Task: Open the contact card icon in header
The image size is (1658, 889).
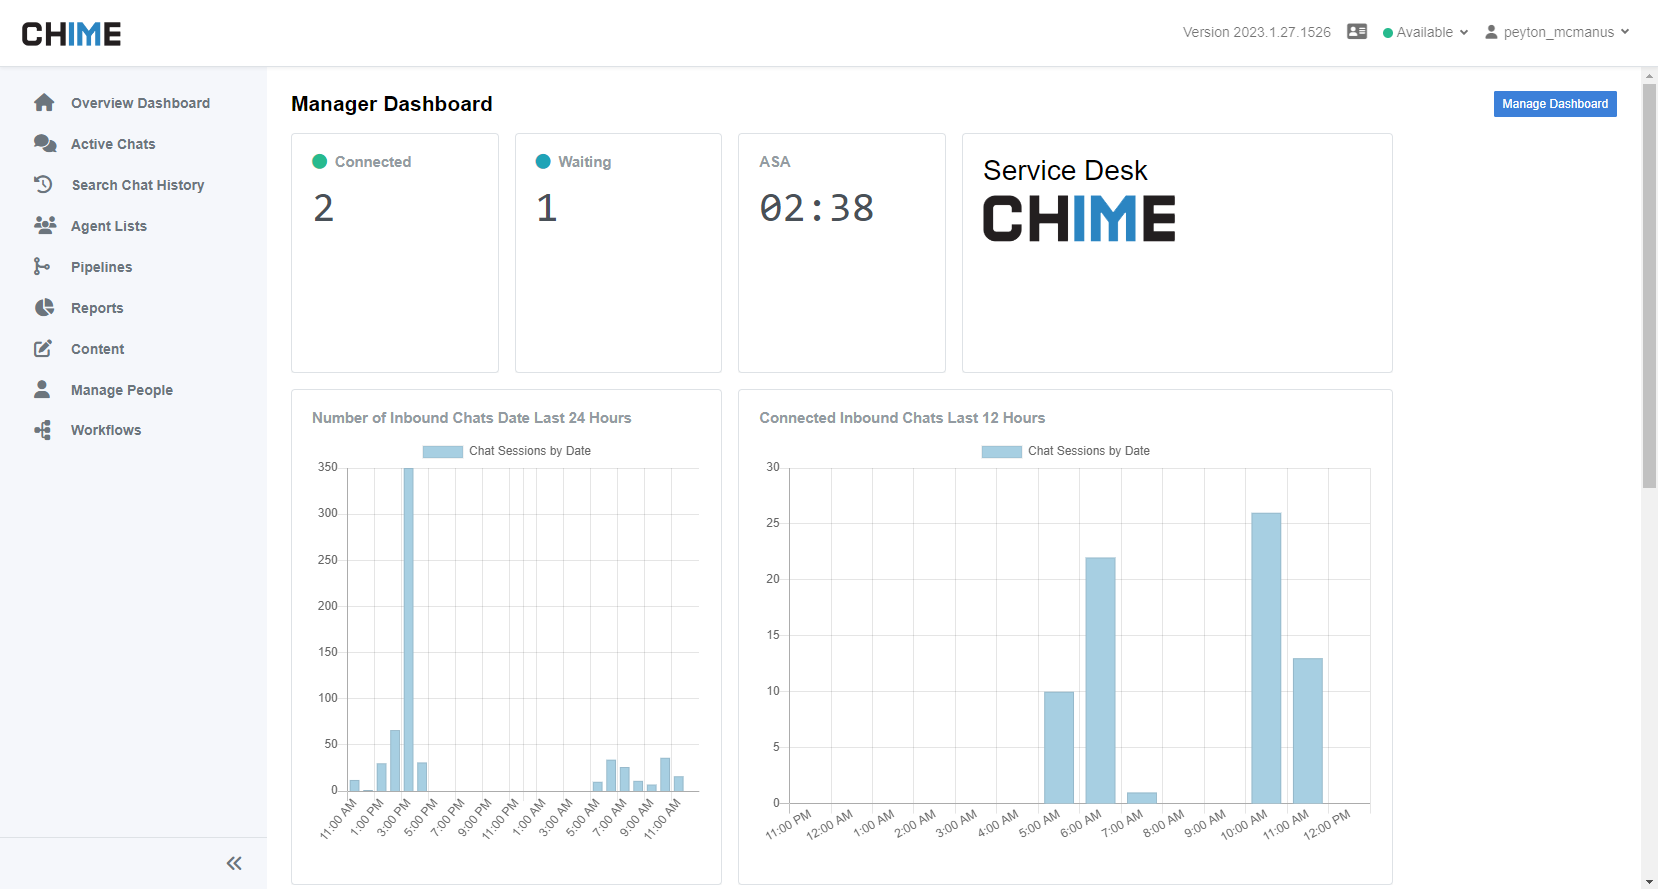Action: coord(1357,32)
